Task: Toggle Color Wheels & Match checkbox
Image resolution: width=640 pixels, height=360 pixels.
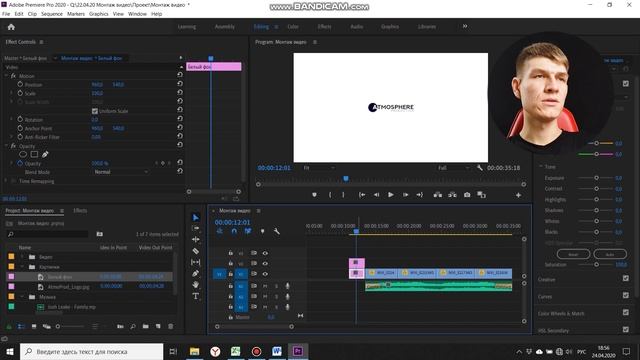Action: point(626,312)
